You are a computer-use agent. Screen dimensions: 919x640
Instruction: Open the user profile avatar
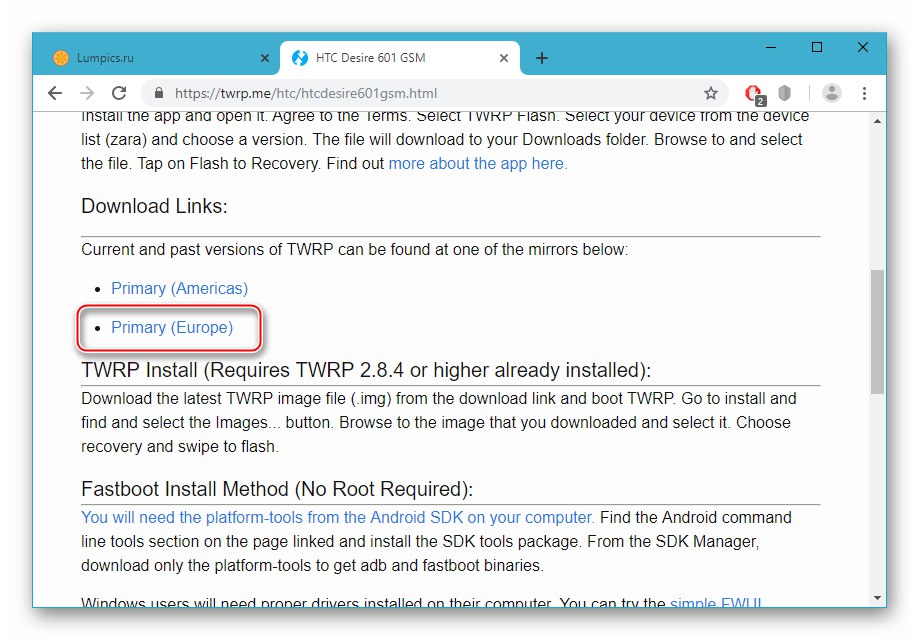pyautogui.click(x=831, y=93)
